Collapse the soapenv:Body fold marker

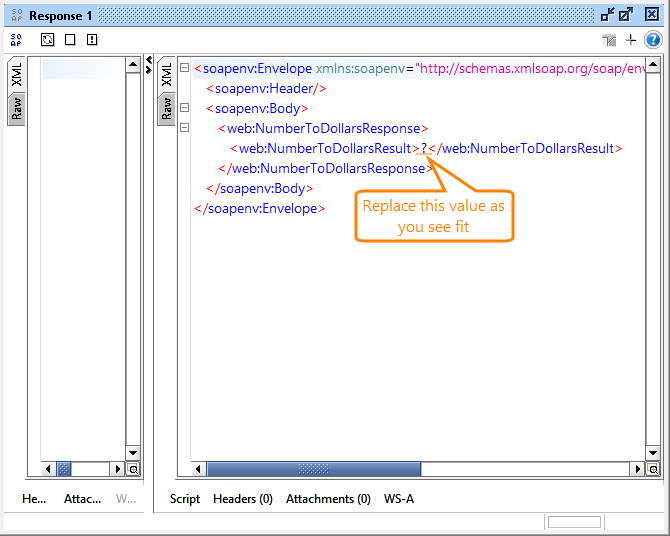[184, 107]
